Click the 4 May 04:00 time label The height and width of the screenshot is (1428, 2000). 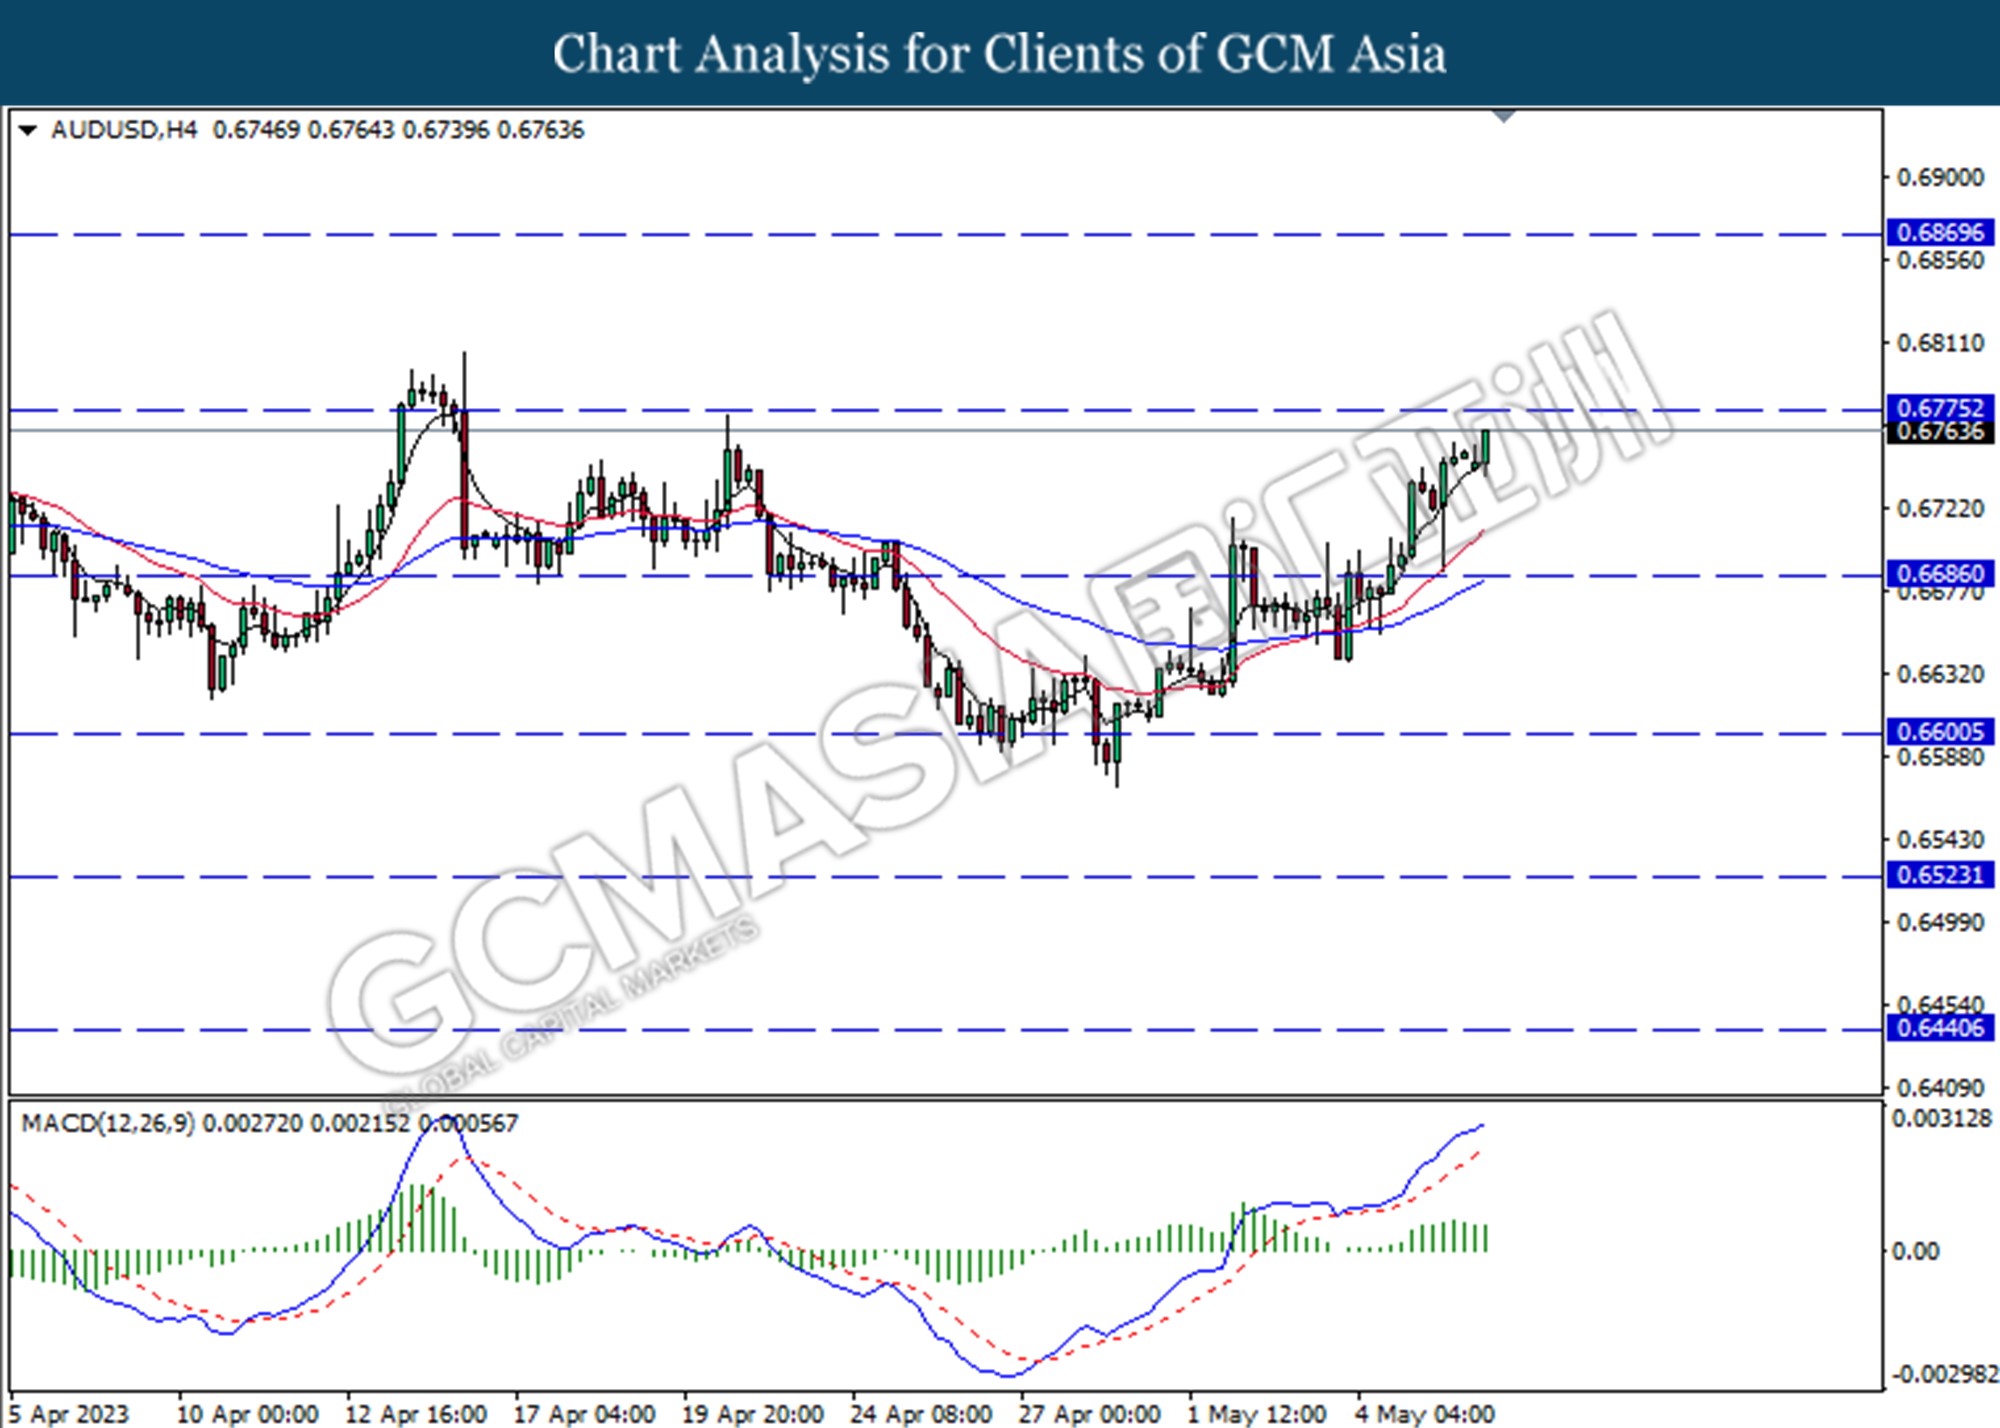1425,1414
